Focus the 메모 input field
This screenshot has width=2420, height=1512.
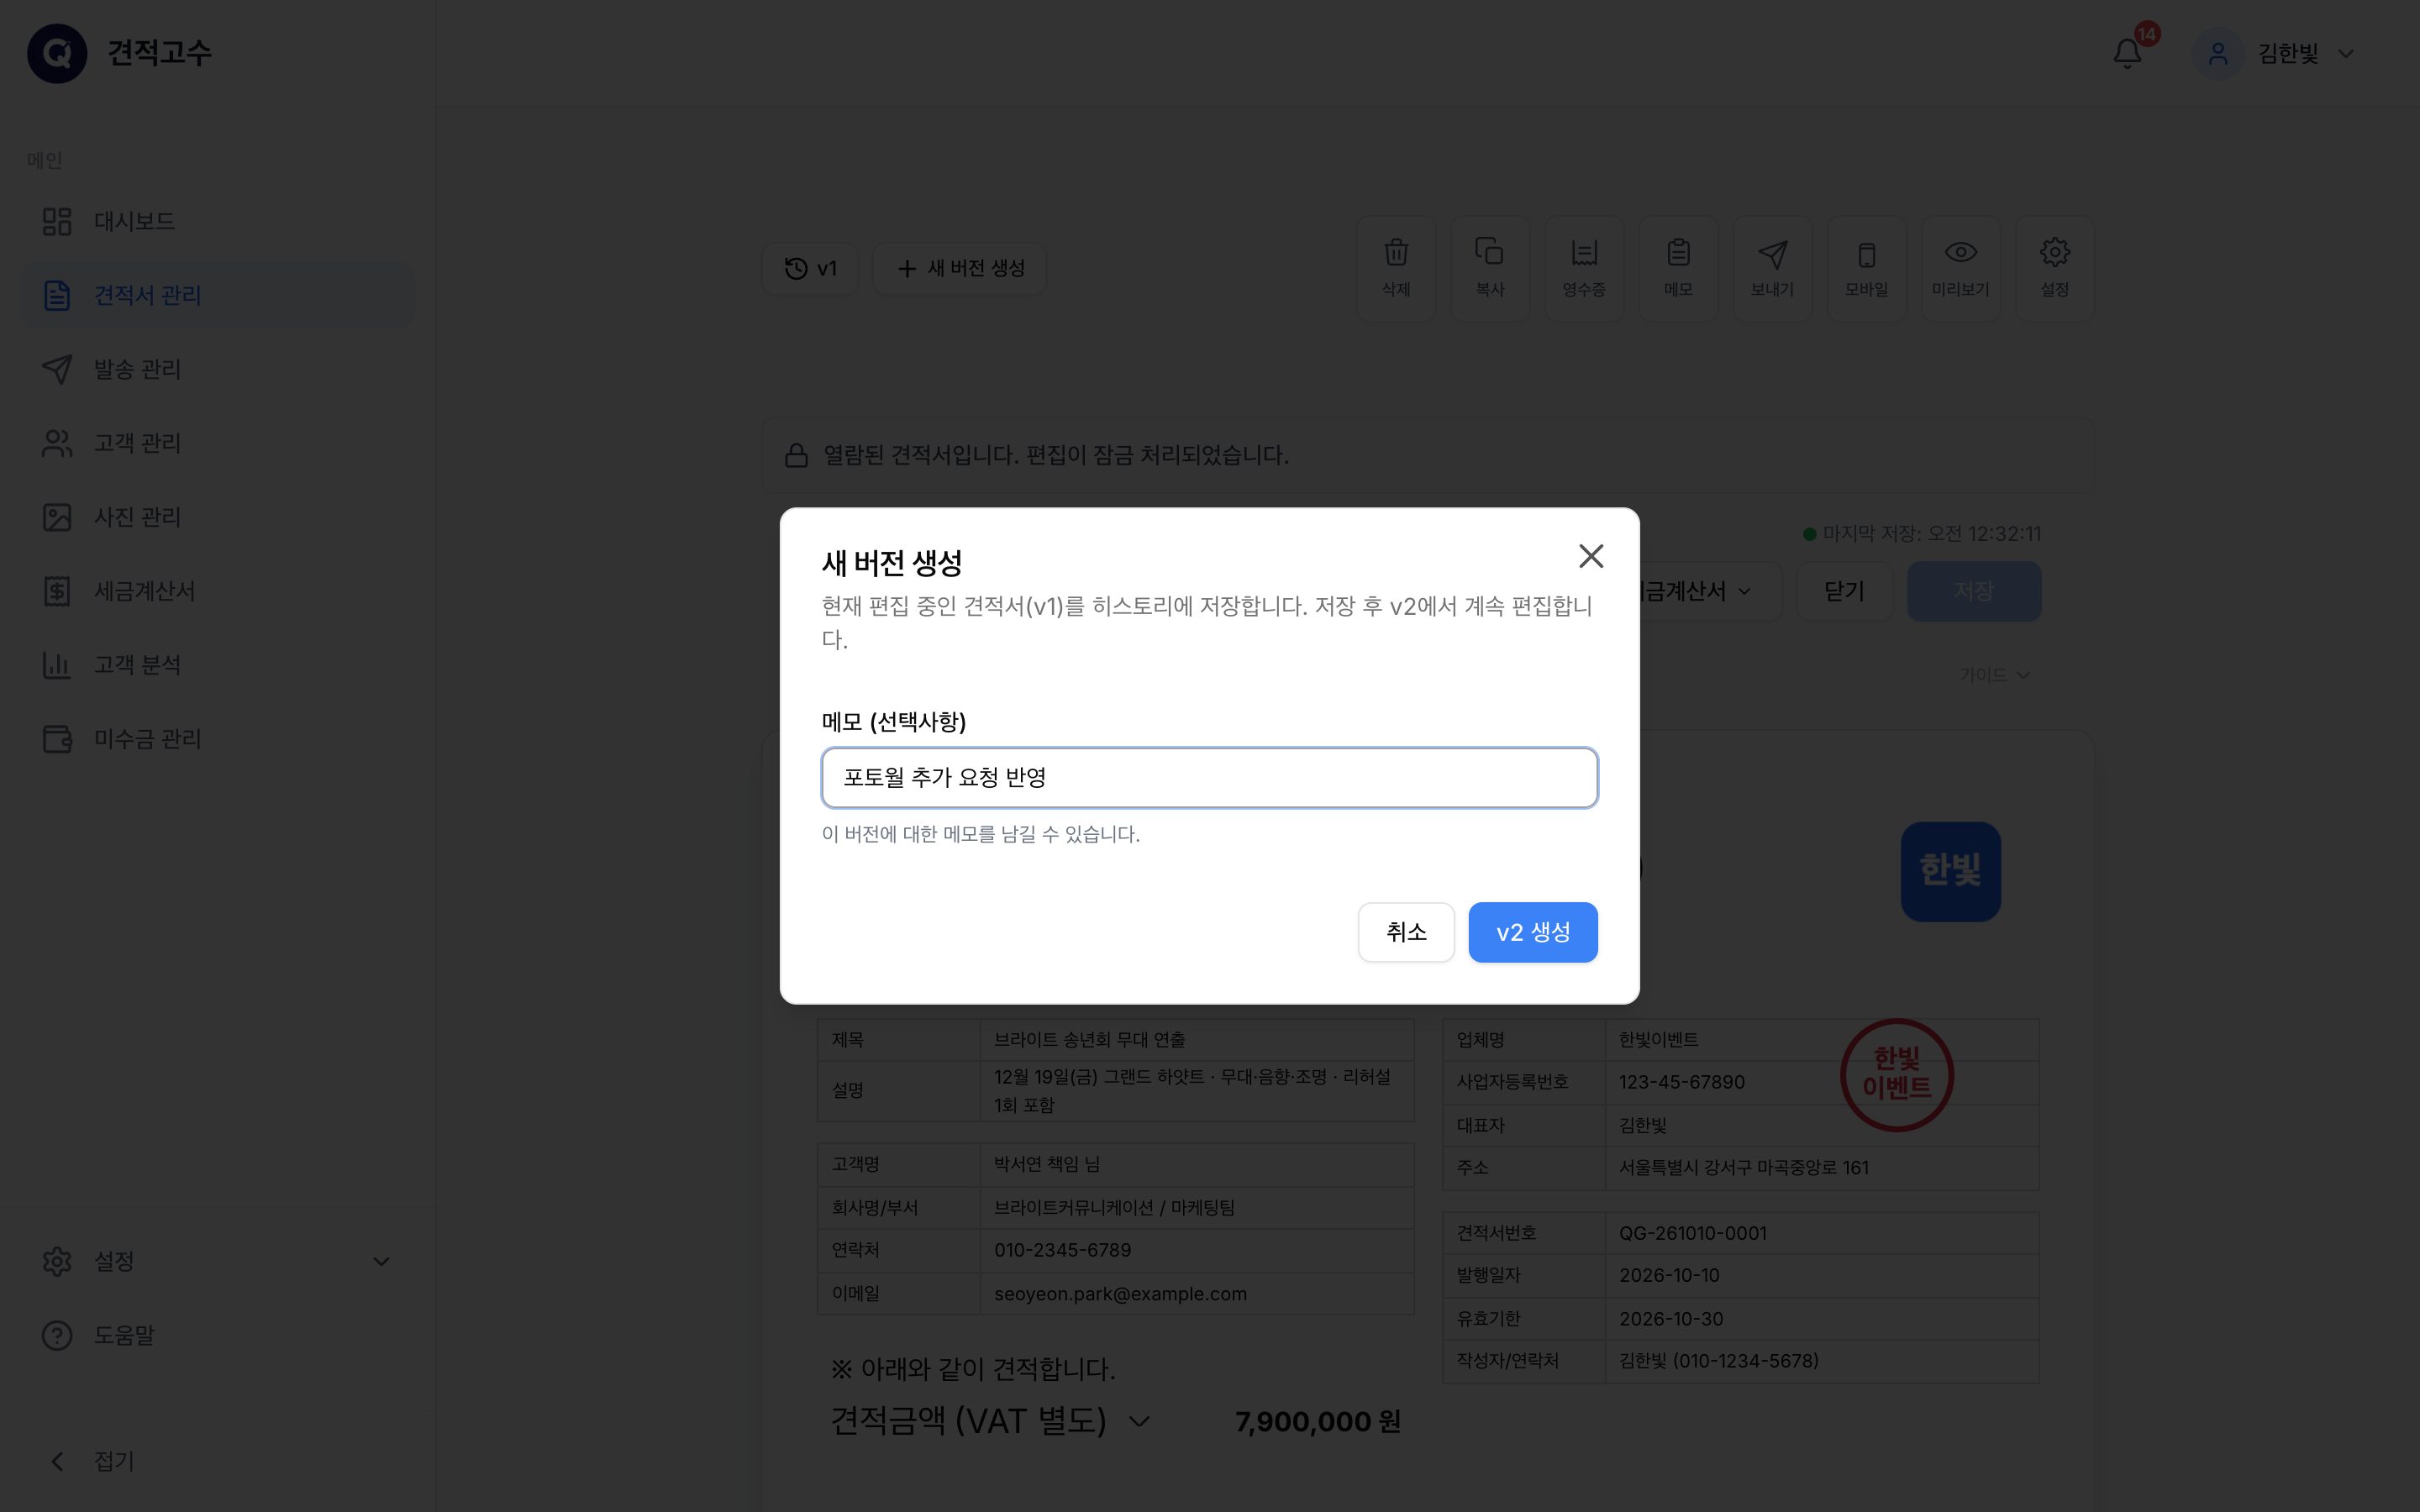click(x=1209, y=777)
